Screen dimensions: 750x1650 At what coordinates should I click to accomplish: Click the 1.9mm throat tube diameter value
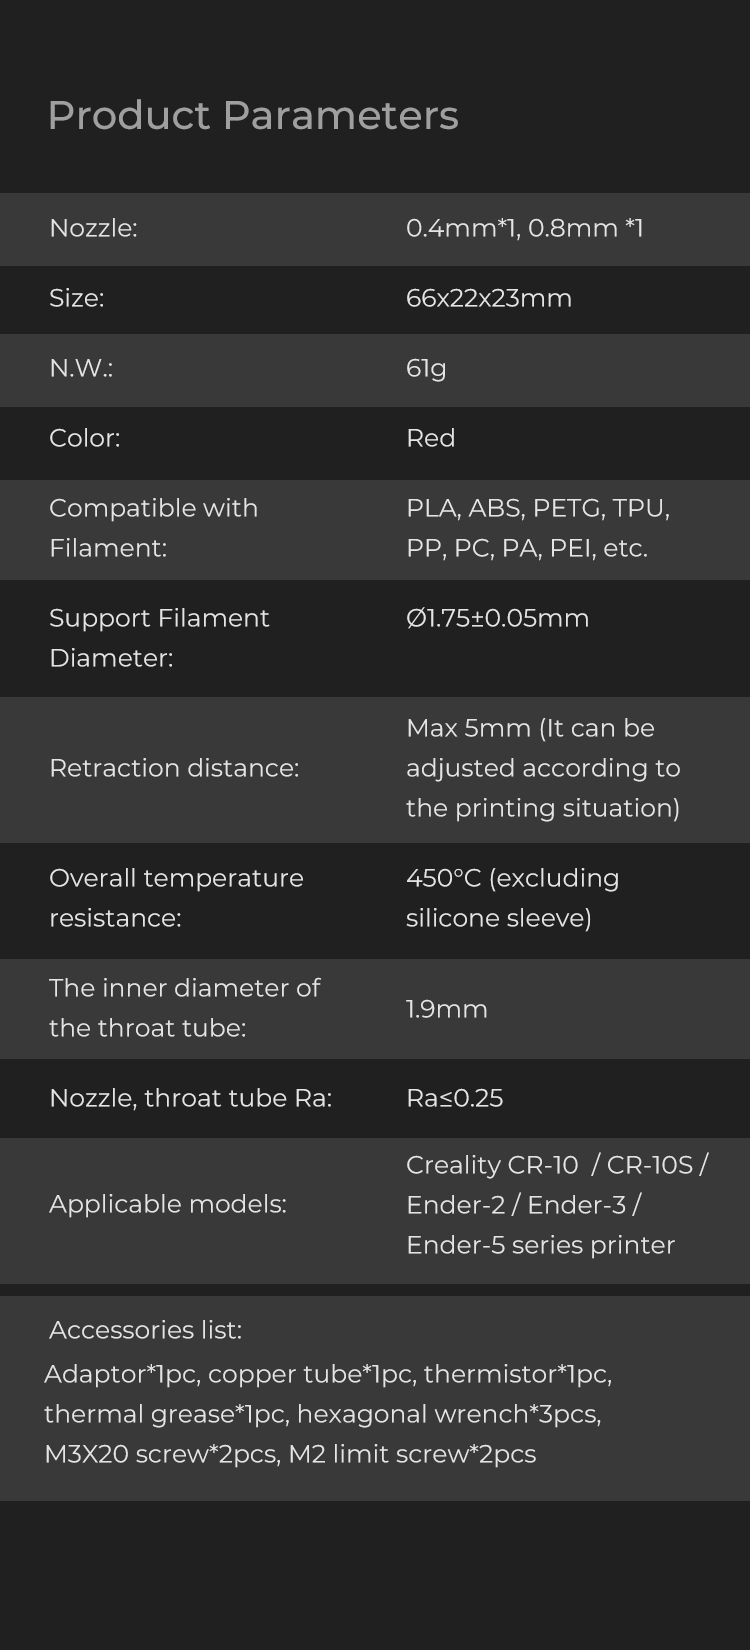[x=446, y=1009]
